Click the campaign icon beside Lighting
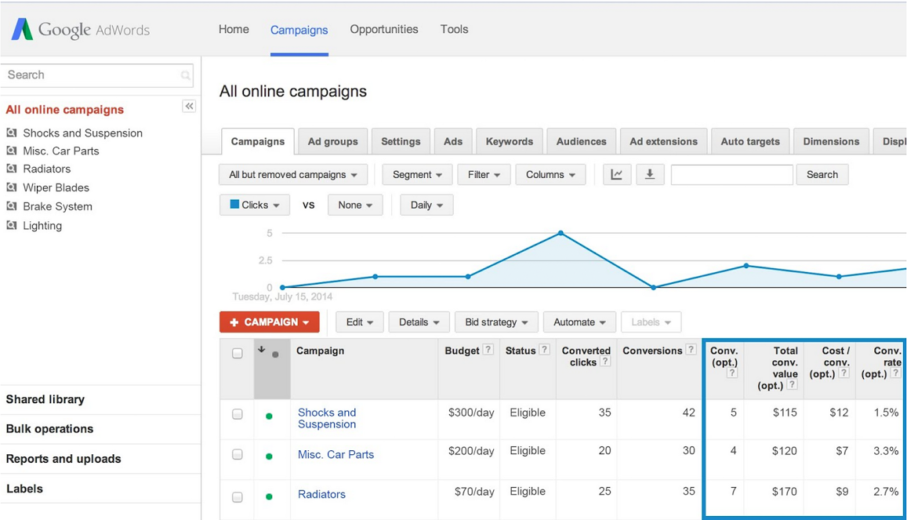 click(x=12, y=226)
